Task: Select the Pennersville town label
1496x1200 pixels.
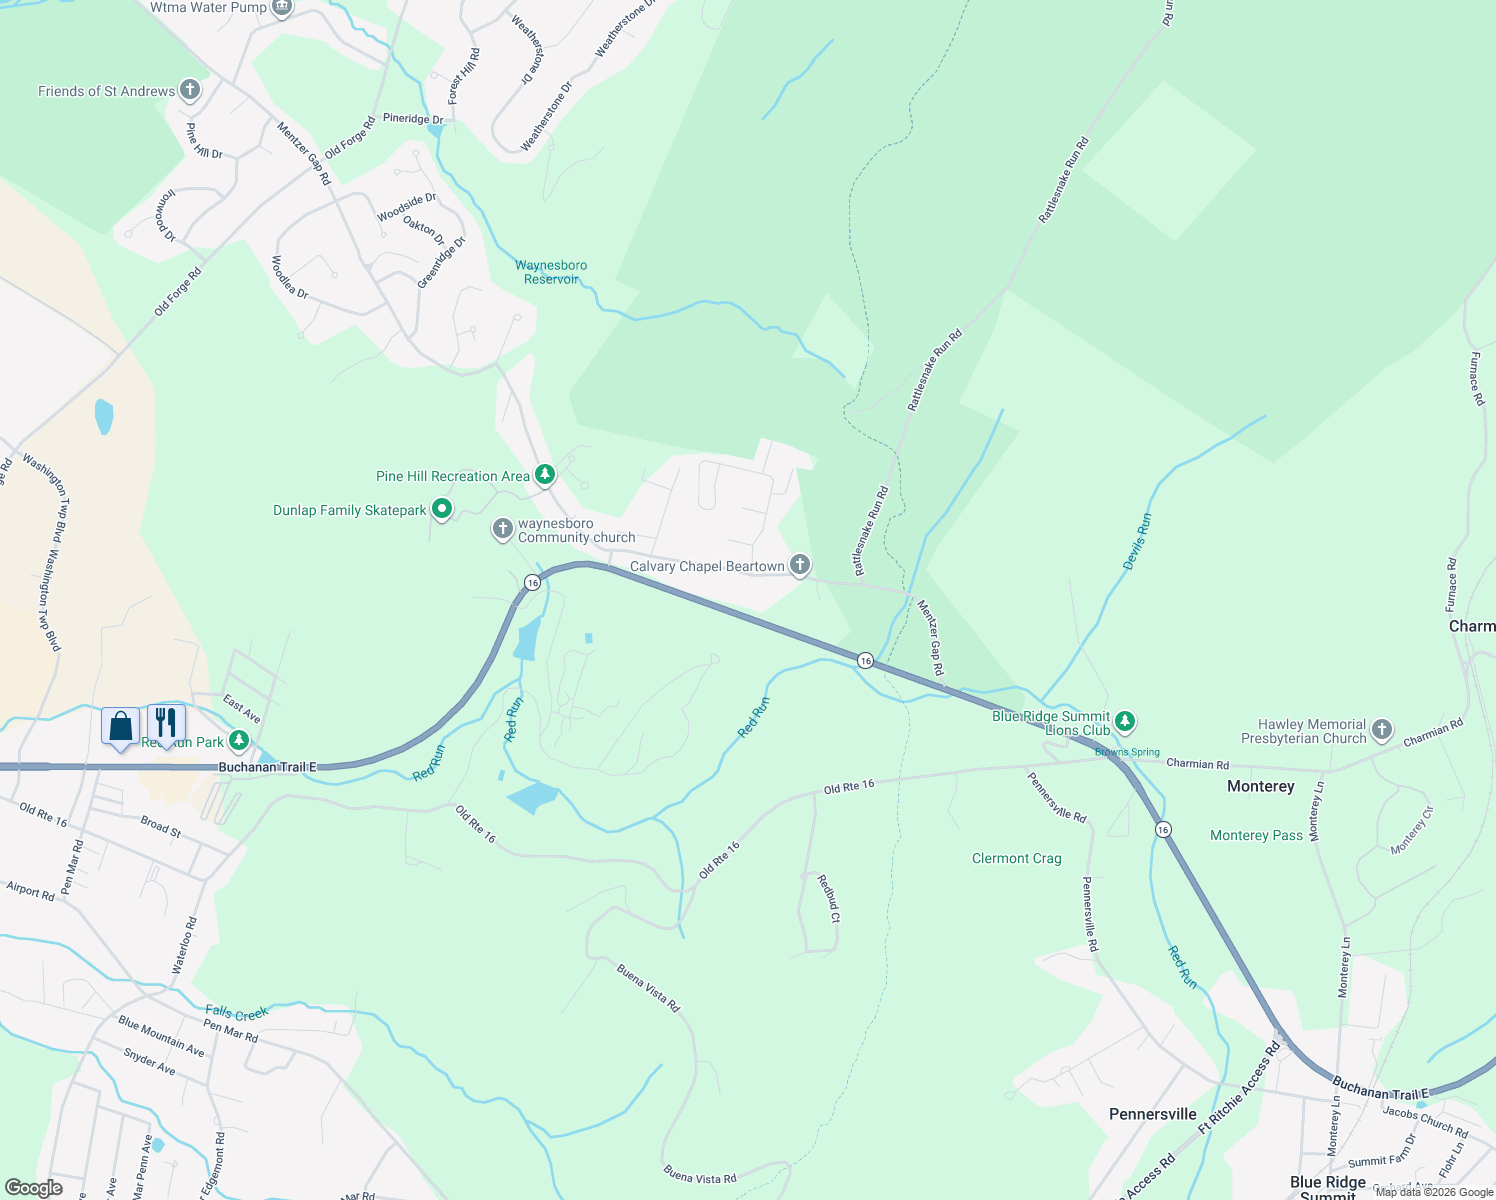Action: (1153, 1114)
